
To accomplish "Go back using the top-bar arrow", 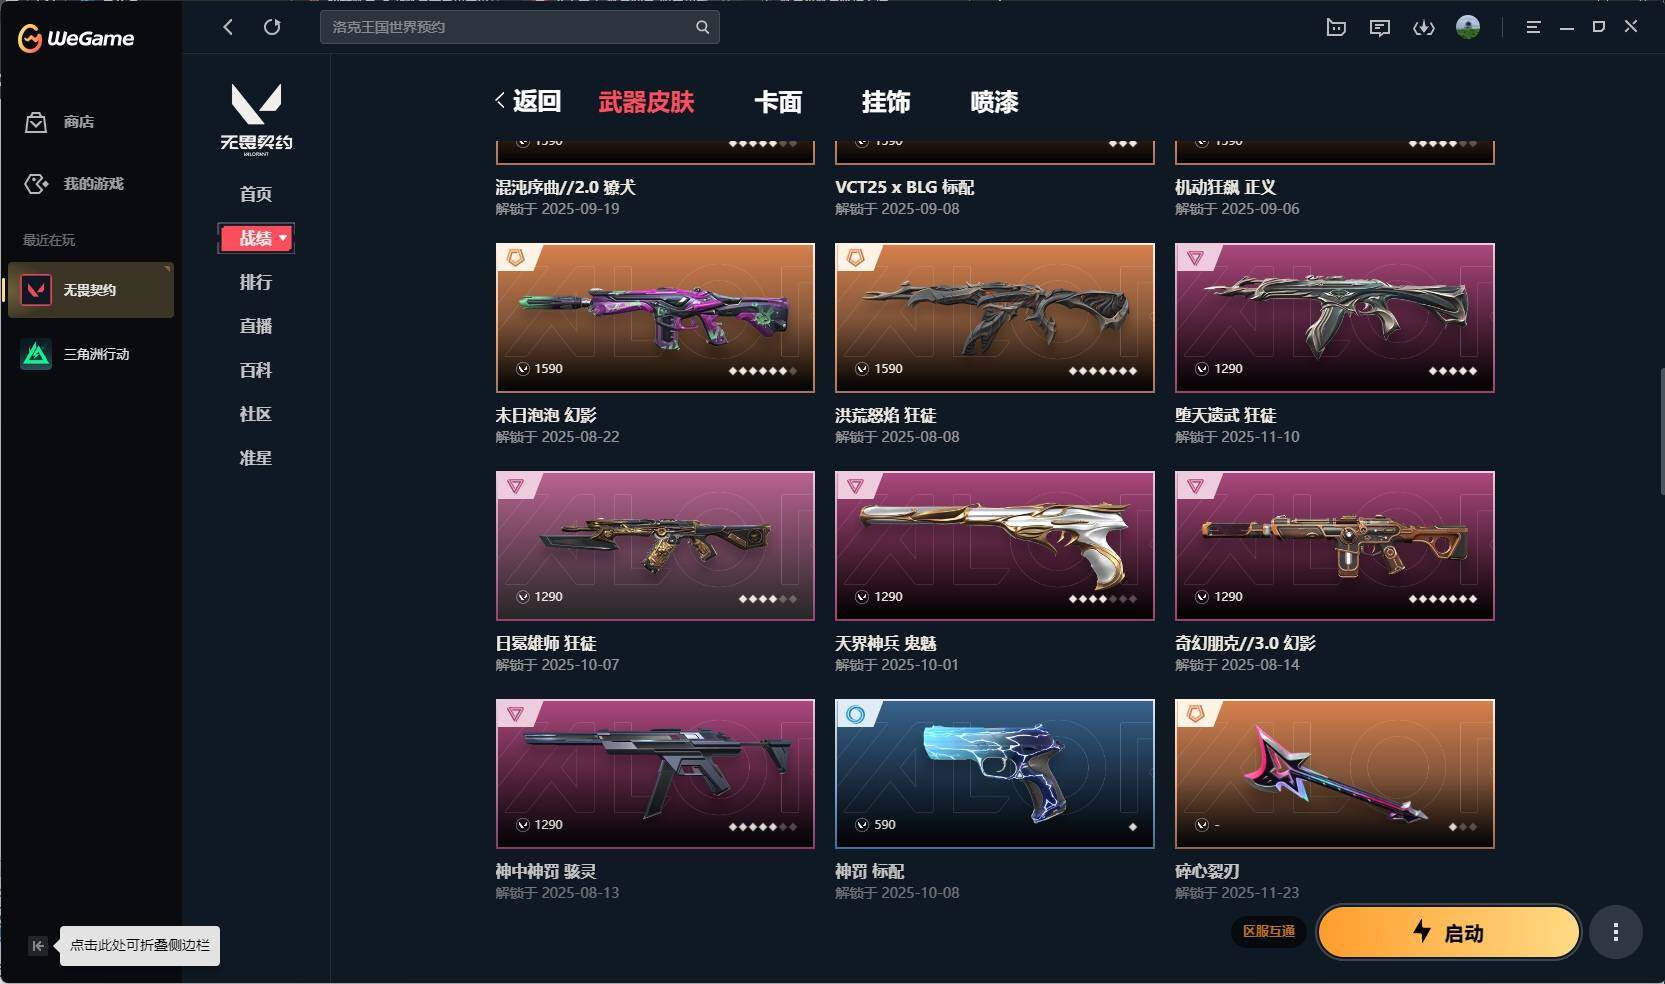I will point(228,27).
